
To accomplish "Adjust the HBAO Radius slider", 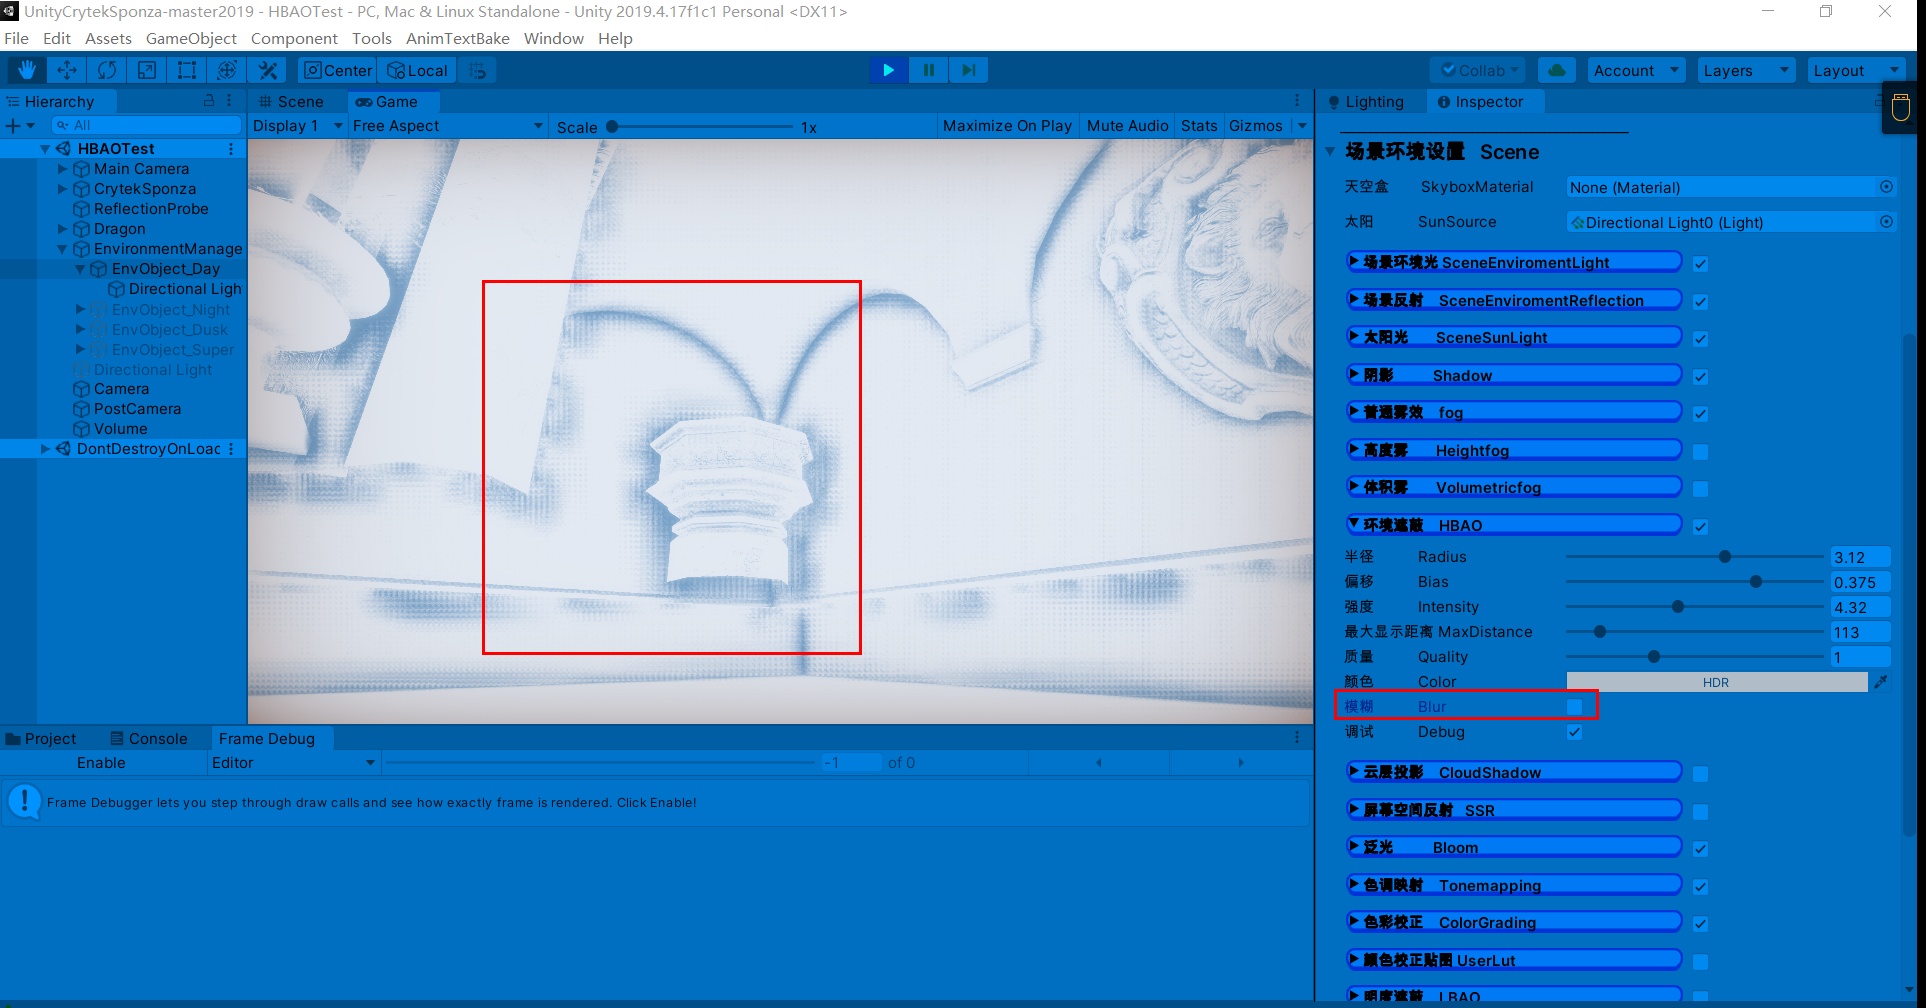I will click(1695, 557).
